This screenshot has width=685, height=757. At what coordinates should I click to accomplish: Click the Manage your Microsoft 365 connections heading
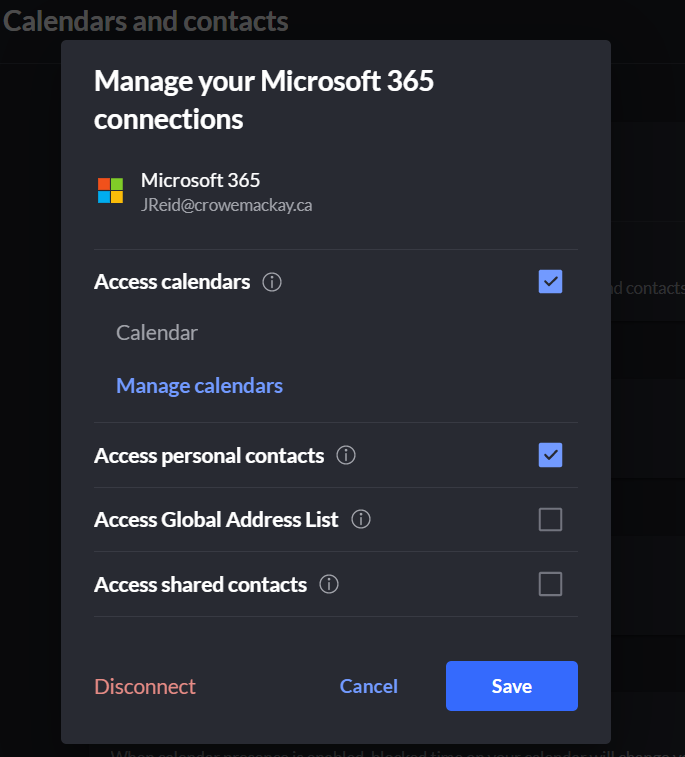click(264, 100)
